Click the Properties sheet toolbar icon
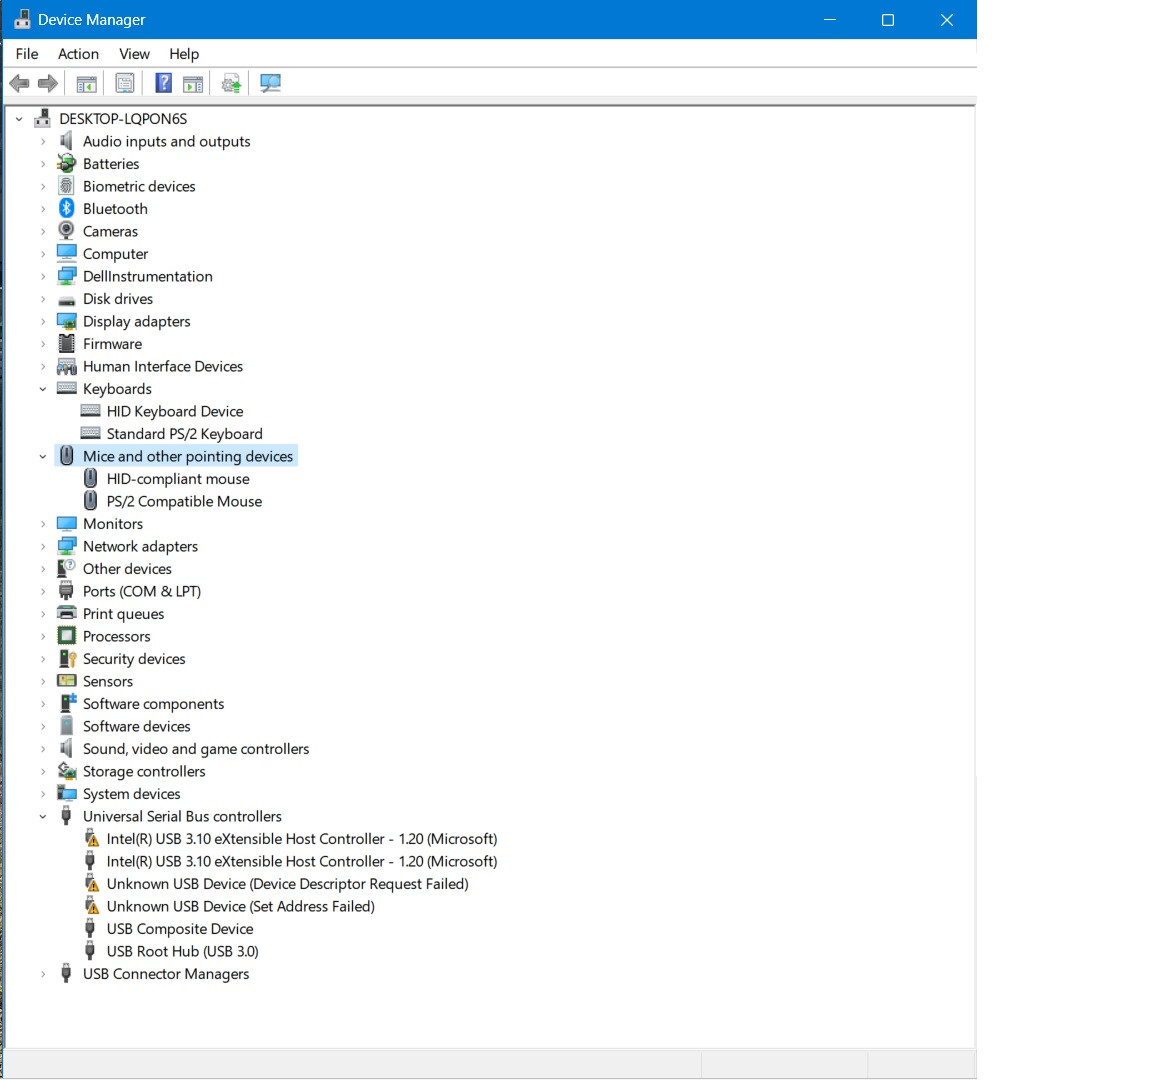The image size is (1152, 1080). 125,84
